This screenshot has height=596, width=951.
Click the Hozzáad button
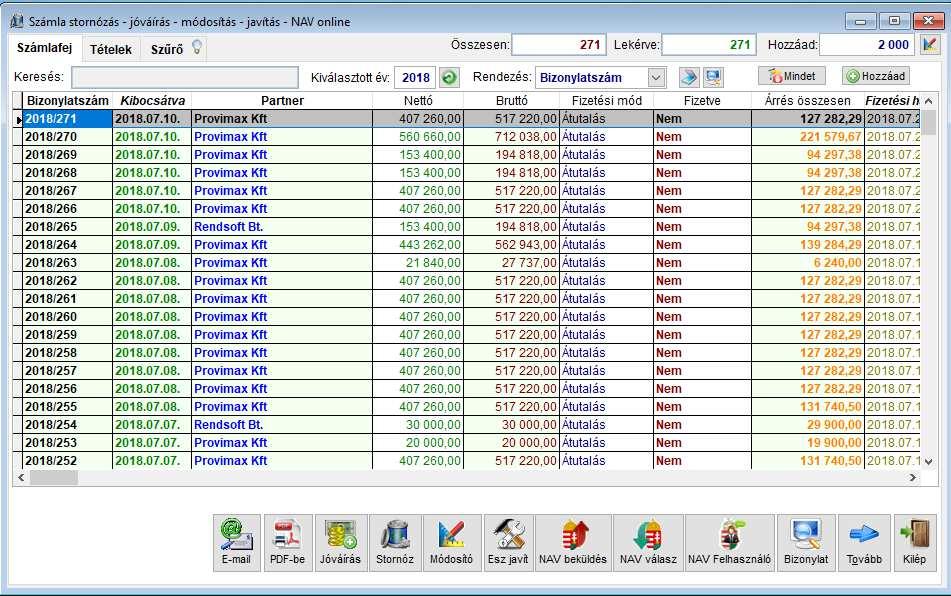[876, 76]
